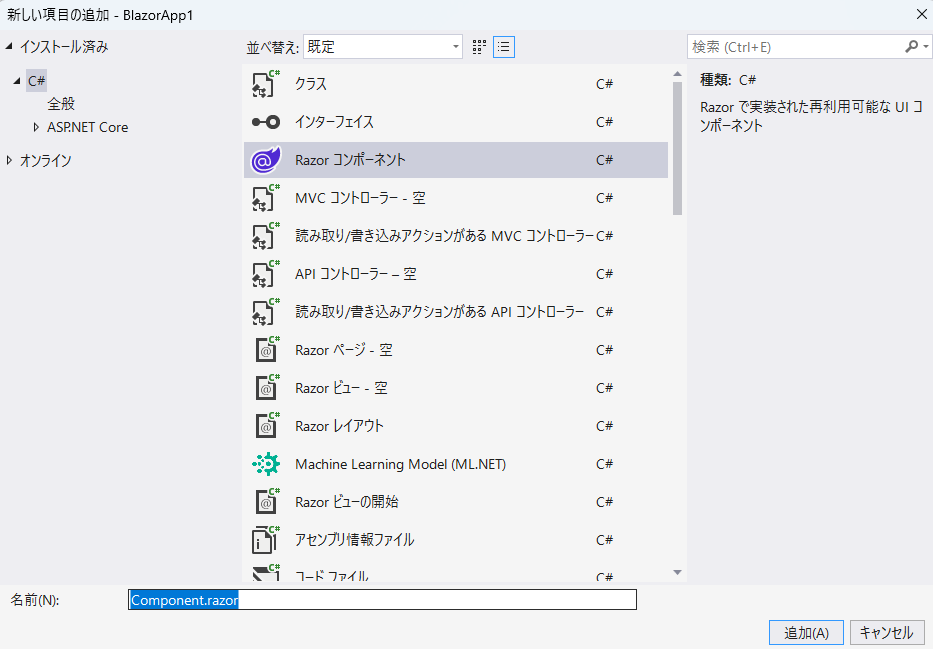Click the MVC コントローラー - 空 icon

click(x=265, y=198)
